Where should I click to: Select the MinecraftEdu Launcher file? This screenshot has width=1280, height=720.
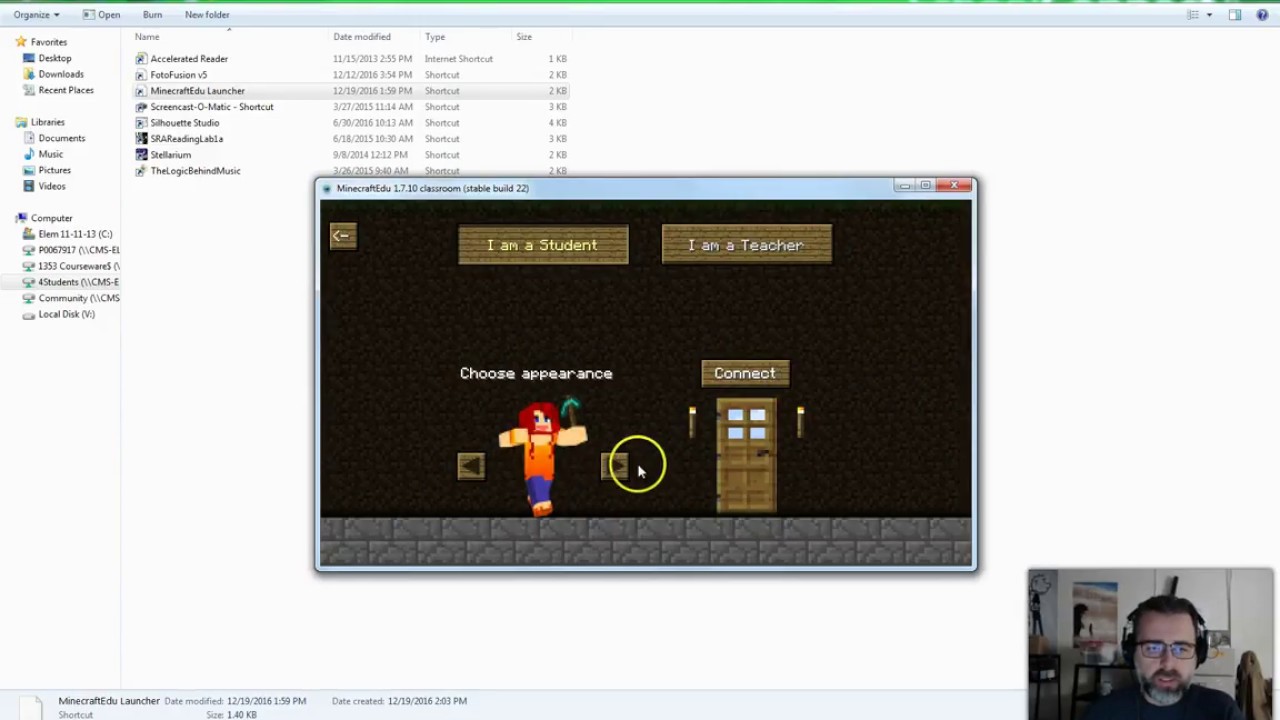point(197,91)
